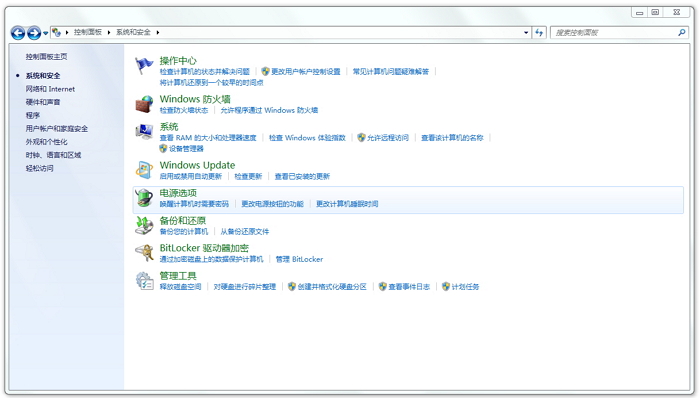Screen dimensions: 700x398
Task: Click 查看 RAM 的大小和处理器速度 link
Action: coord(208,138)
